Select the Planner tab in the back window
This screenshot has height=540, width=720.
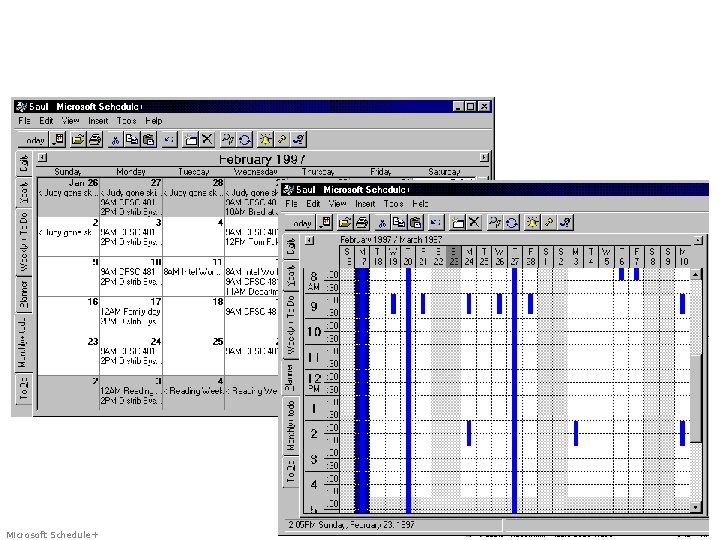pyautogui.click(x=24, y=294)
